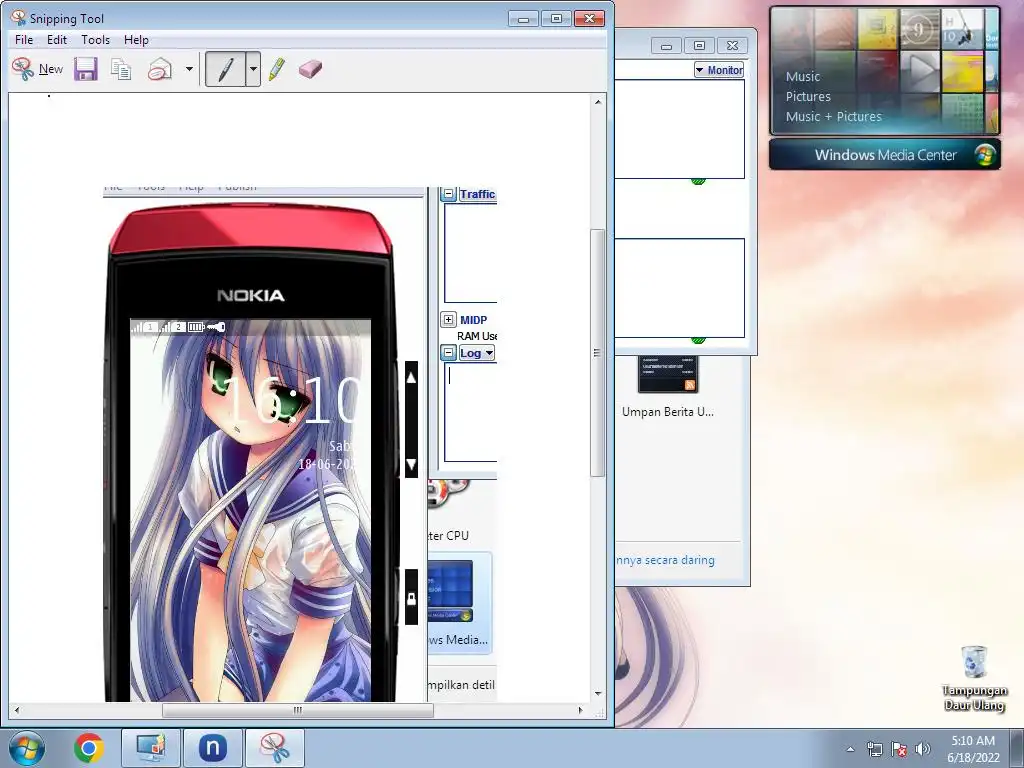Open the Action Center flag icon
Viewport: 1024px width, 768px height.
899,749
